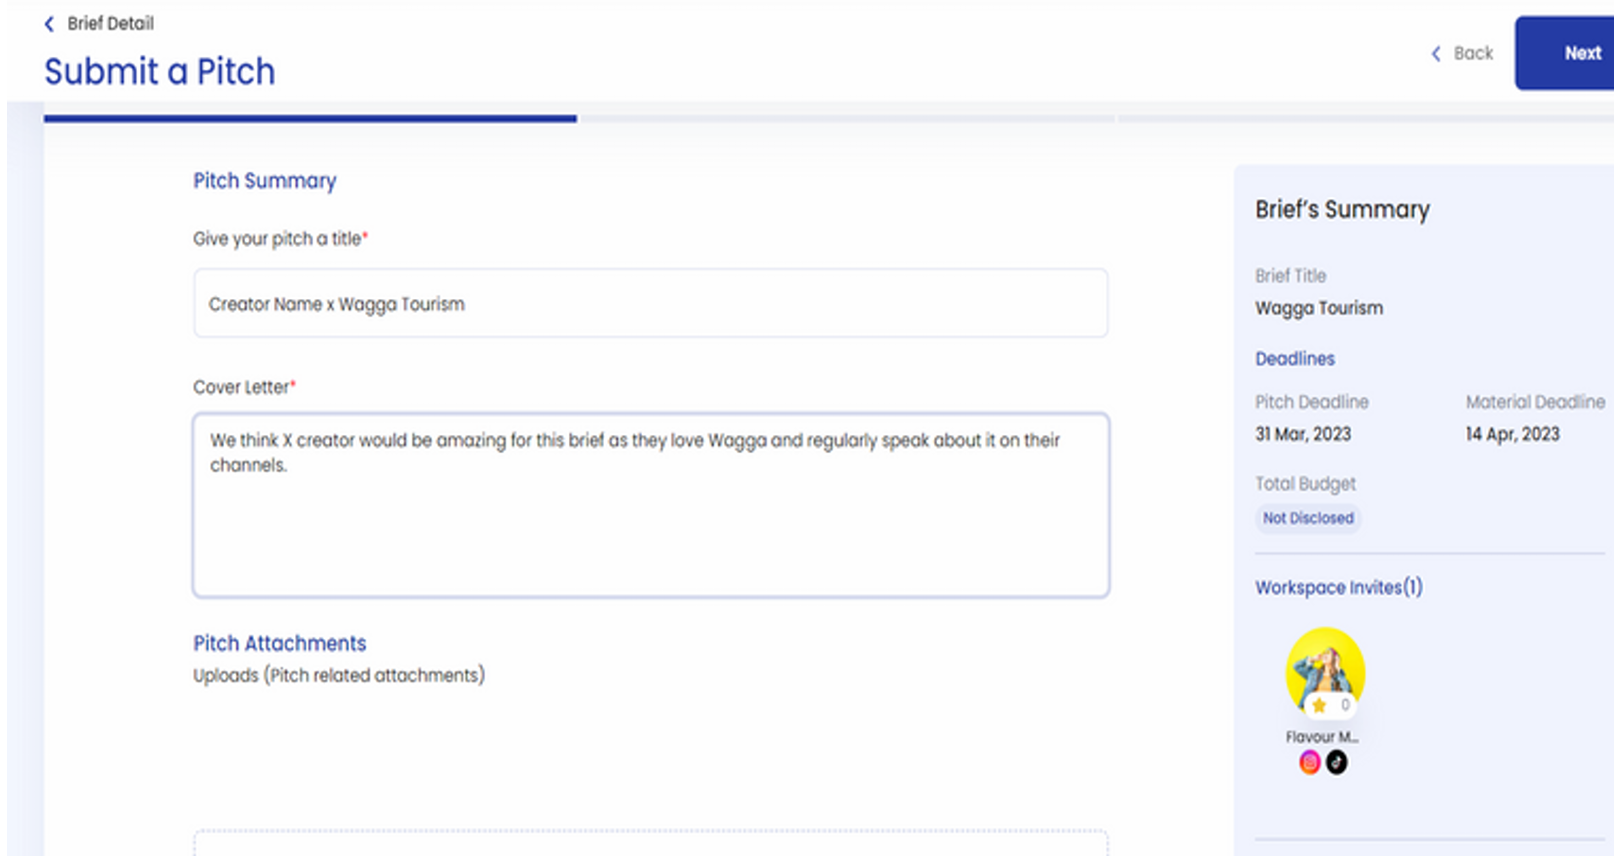This screenshot has height=862, width=1622.
Task: Click the Back chevron arrow icon
Action: 1436,54
